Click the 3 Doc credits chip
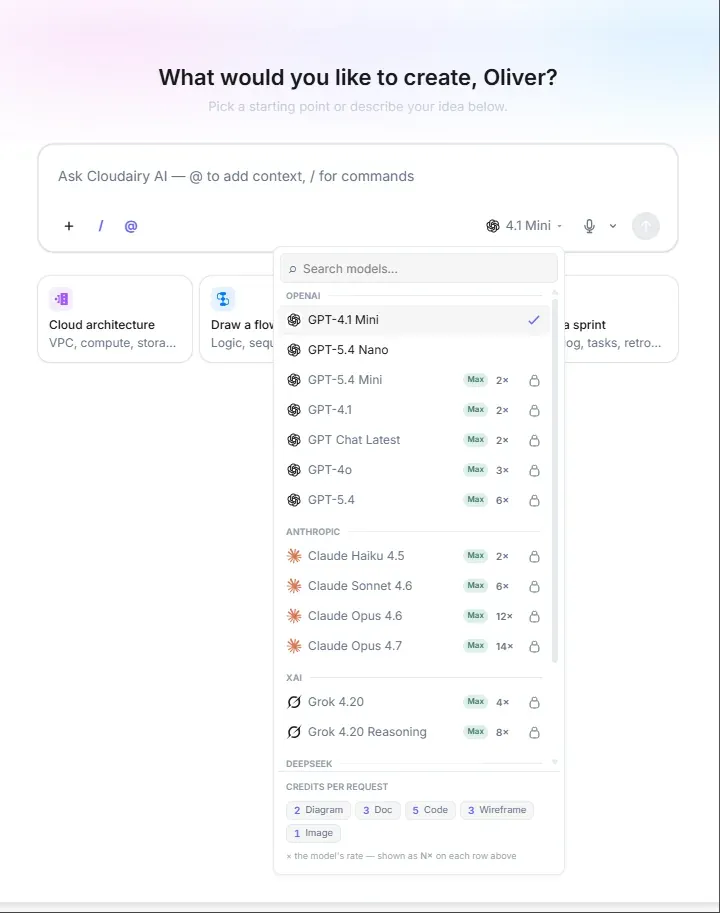The height and width of the screenshot is (913, 720). tap(378, 810)
